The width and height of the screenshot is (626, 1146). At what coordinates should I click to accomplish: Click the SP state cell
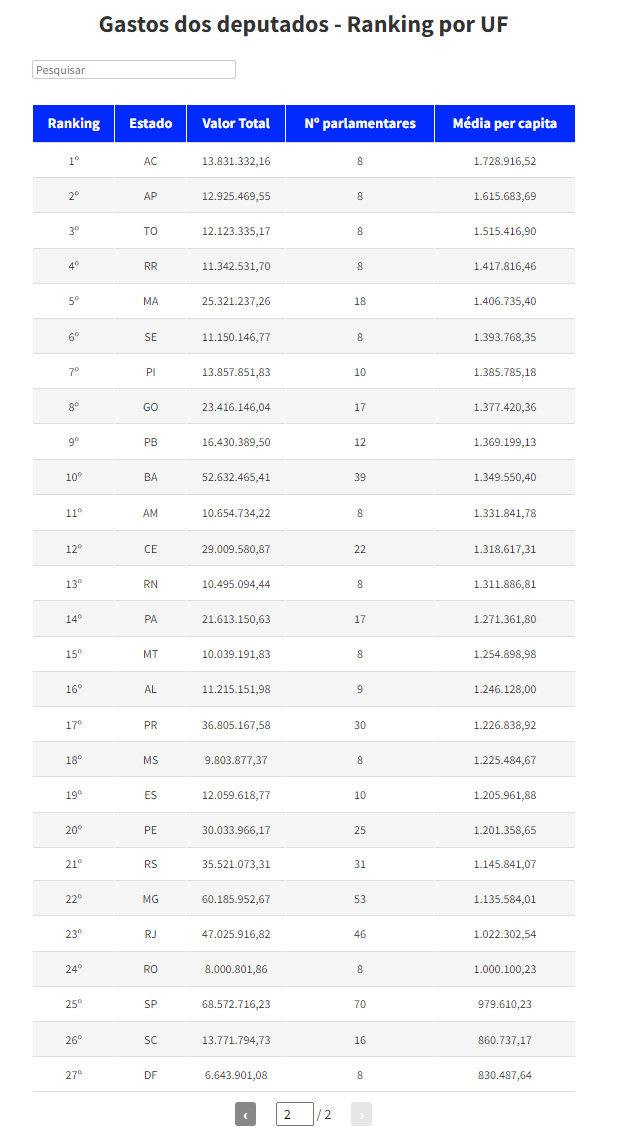(150, 1005)
